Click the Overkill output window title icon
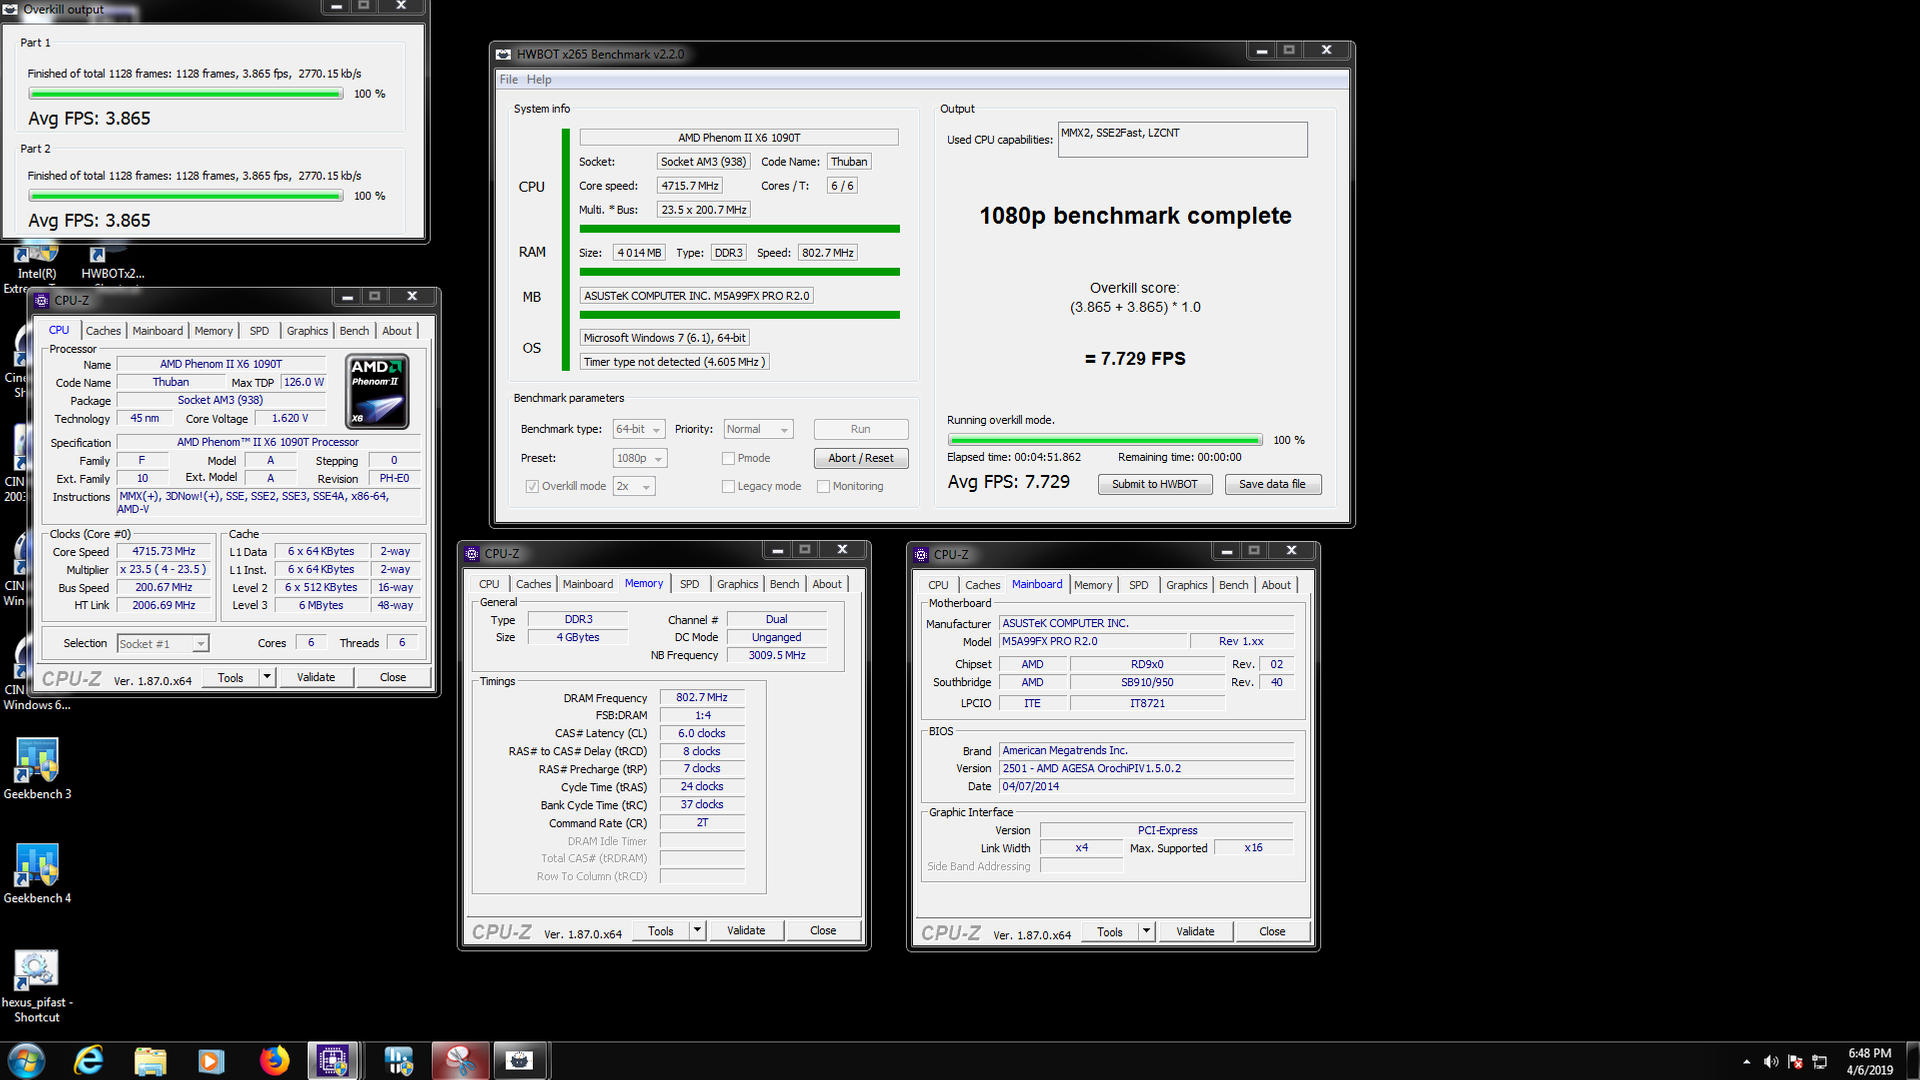 [11, 9]
